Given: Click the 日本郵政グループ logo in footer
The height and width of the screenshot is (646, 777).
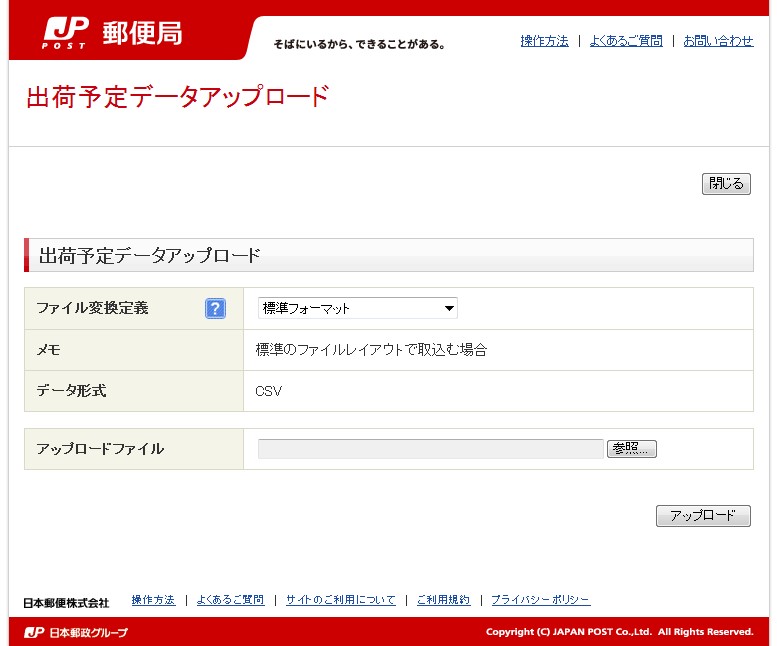Looking at the screenshot, I should tap(76, 632).
